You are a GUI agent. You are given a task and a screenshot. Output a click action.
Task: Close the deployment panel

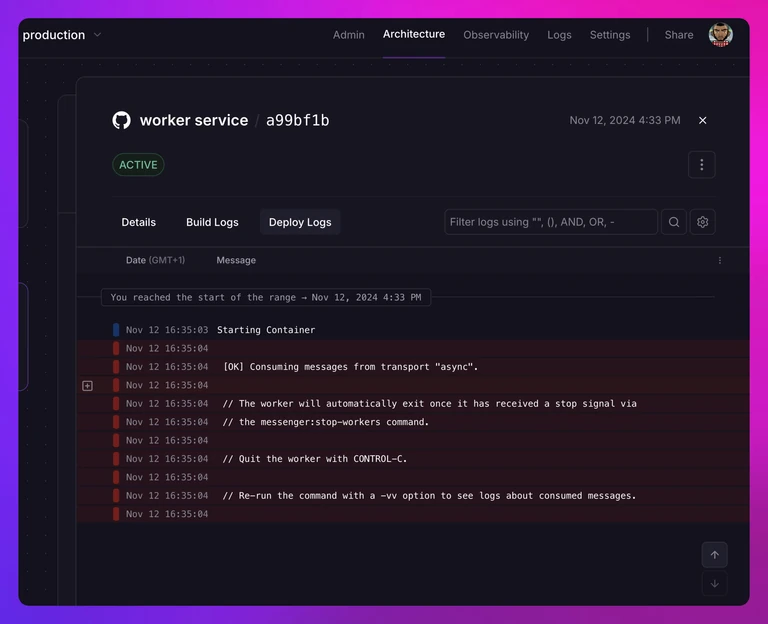702,120
